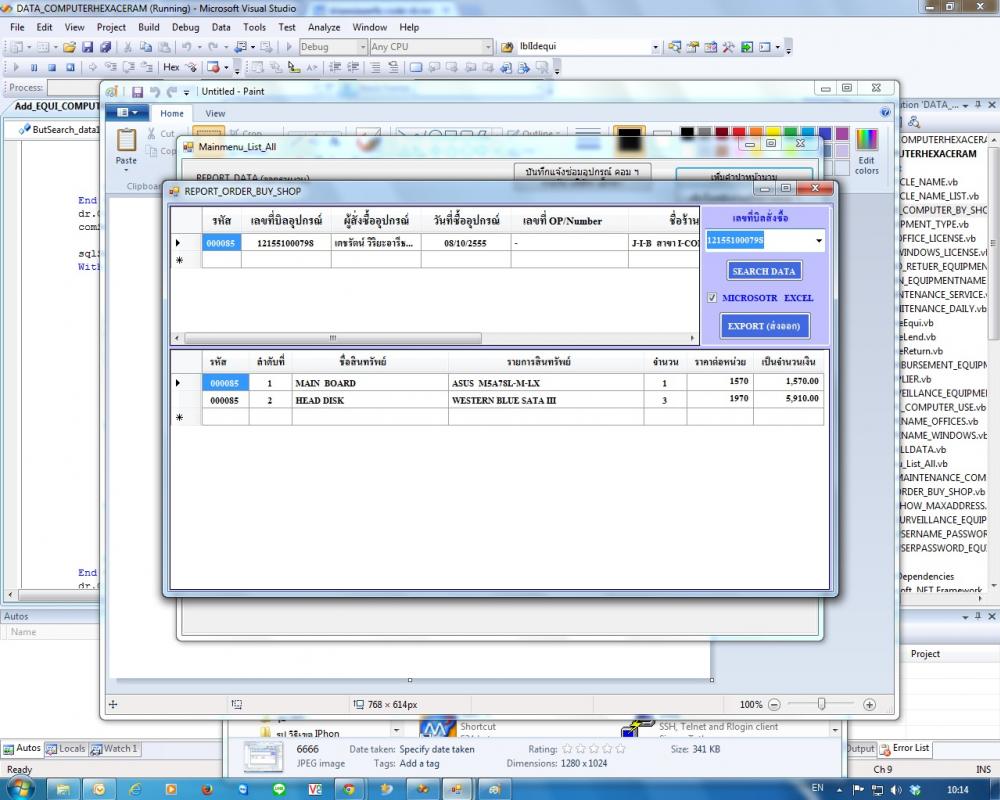Click the Cut scissors icon in Visual Studio toolbar

128,47
